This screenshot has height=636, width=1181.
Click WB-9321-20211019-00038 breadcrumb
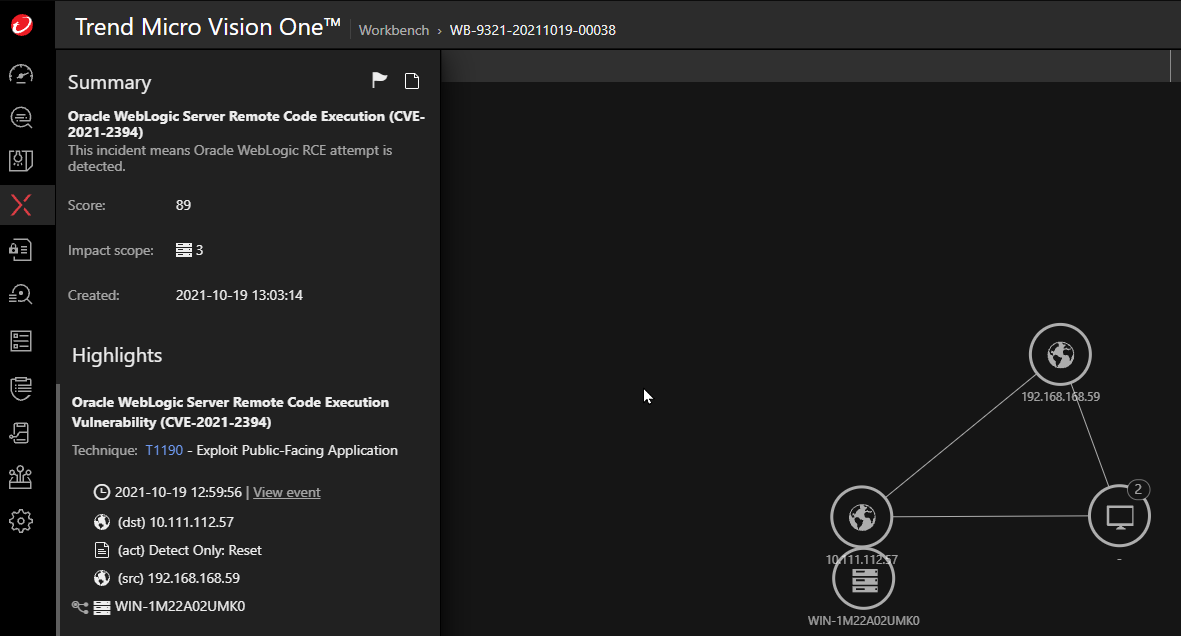click(x=533, y=30)
